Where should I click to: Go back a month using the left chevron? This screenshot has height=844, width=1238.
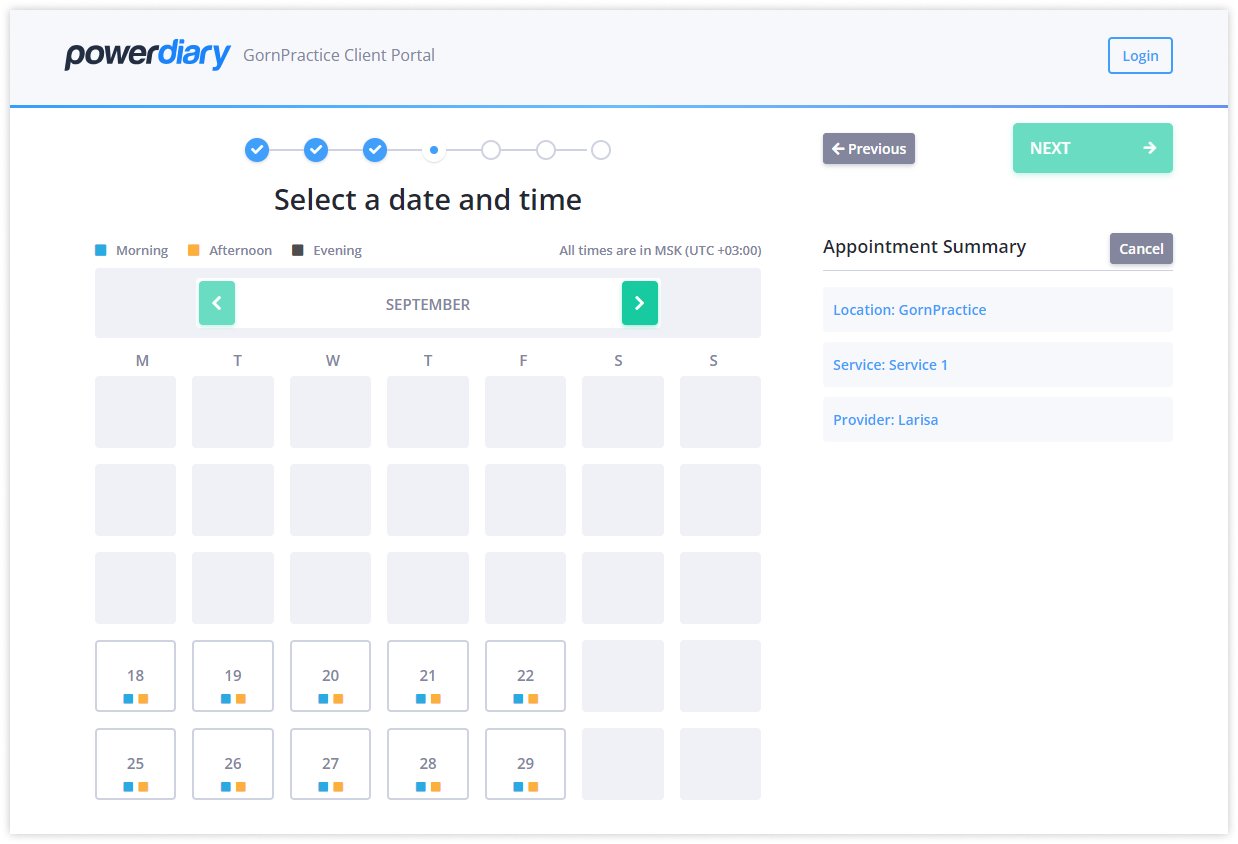(x=217, y=303)
